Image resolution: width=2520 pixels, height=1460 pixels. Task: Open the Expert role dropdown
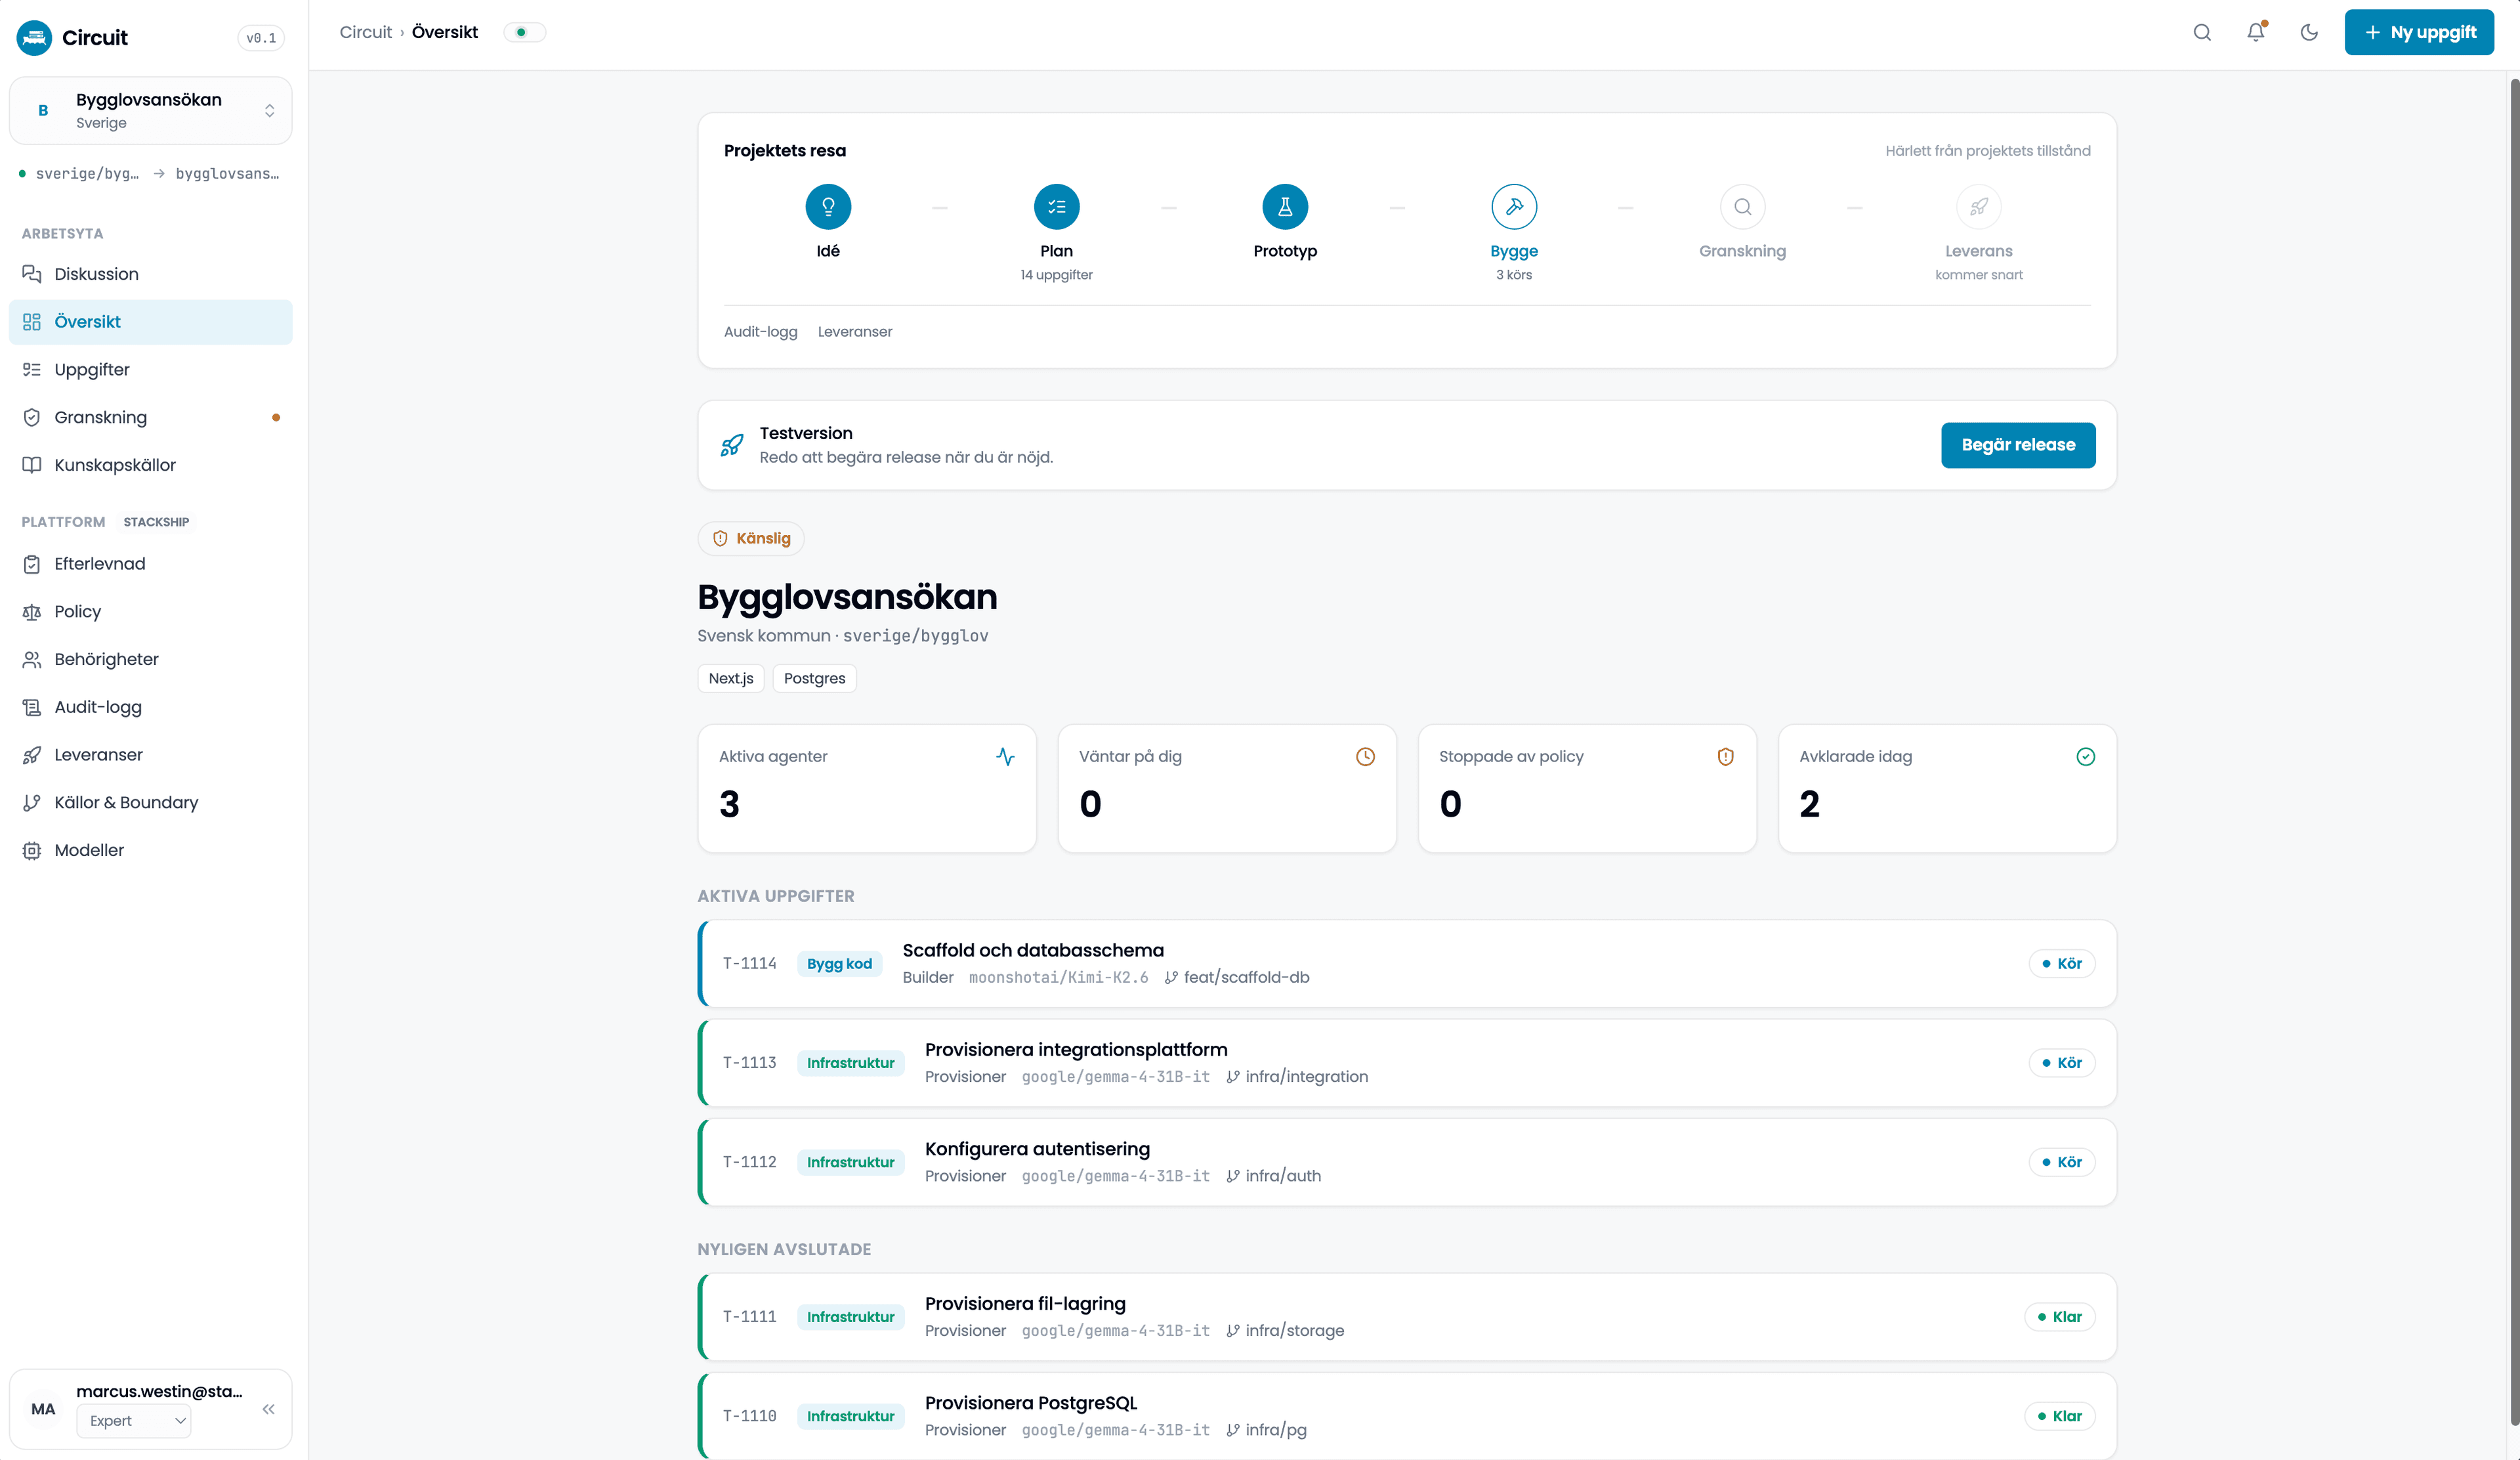133,1420
